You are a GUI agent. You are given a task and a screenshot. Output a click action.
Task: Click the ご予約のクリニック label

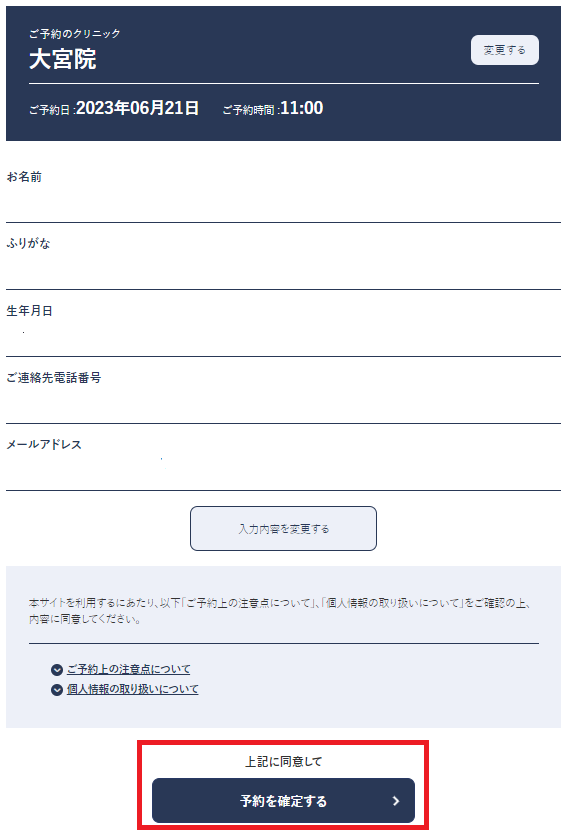[x=75, y=34]
